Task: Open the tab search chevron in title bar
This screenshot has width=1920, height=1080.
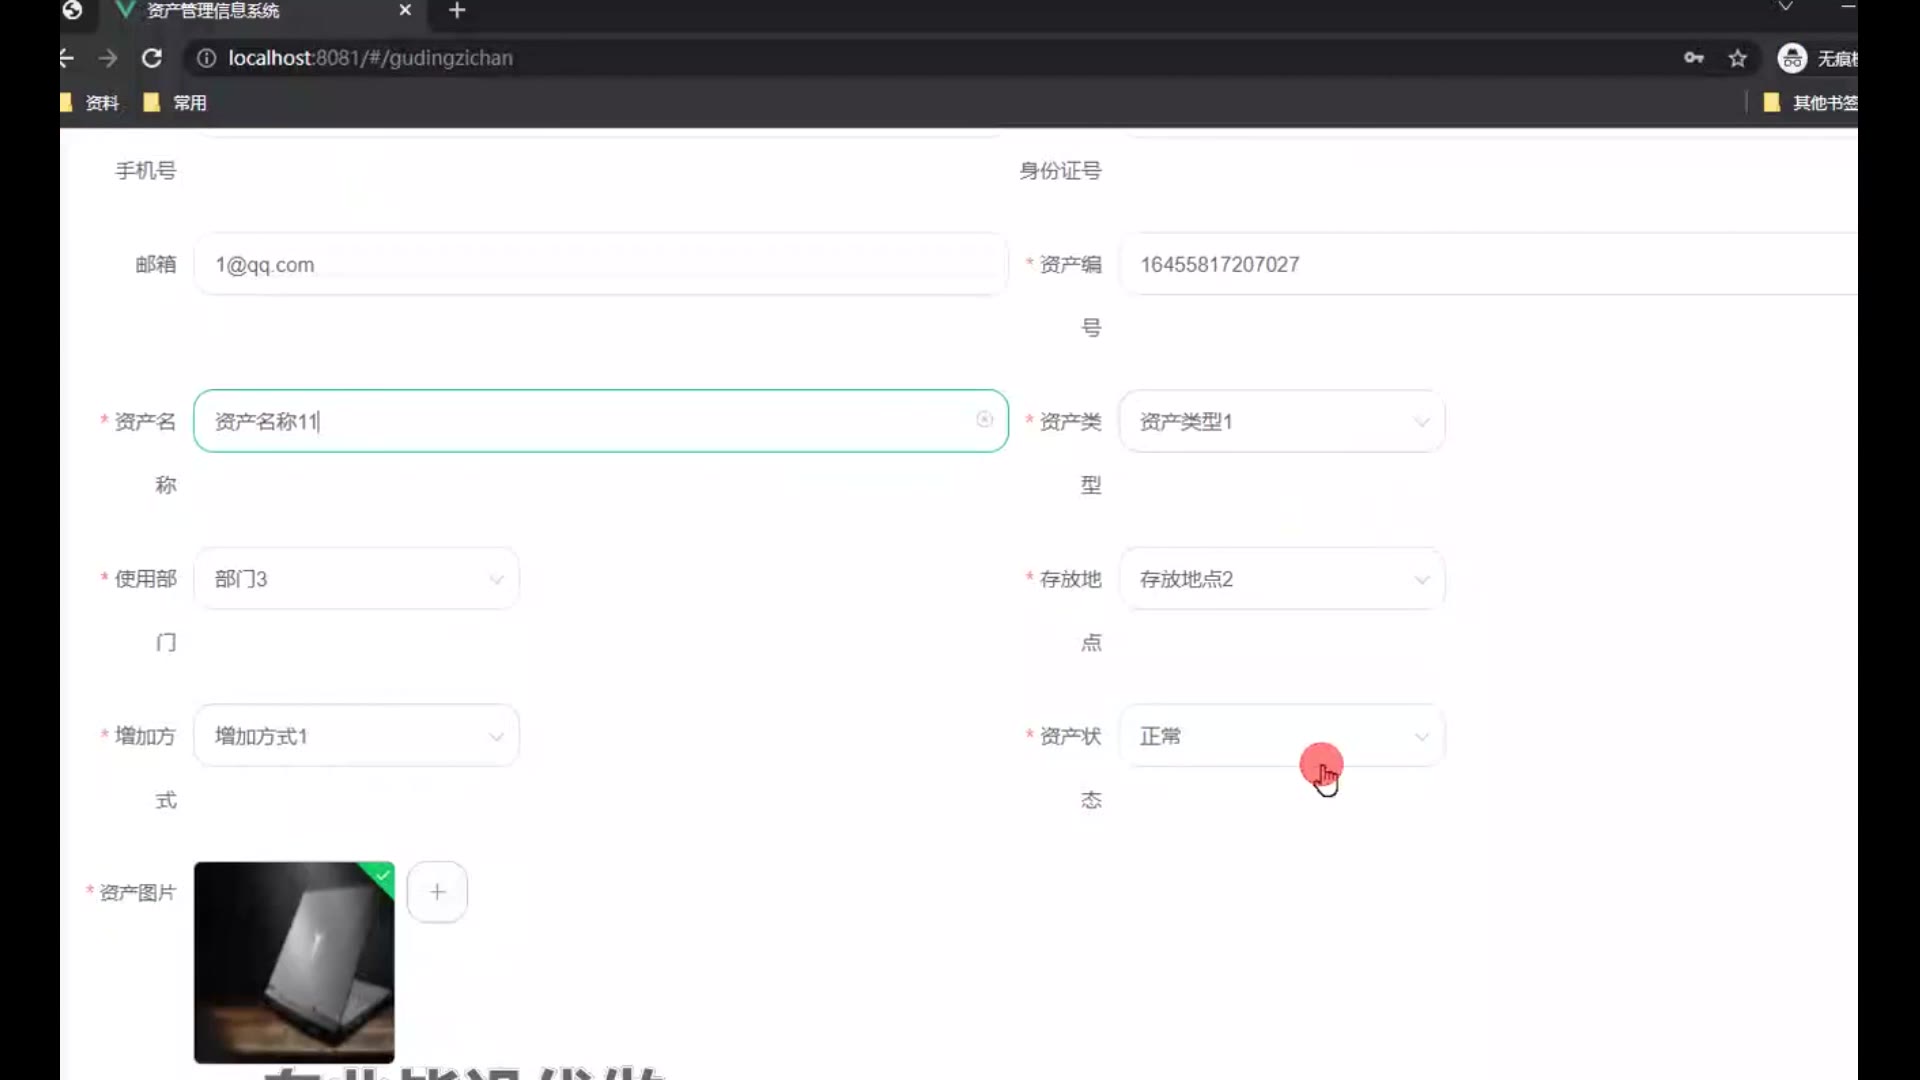Action: [x=1785, y=7]
